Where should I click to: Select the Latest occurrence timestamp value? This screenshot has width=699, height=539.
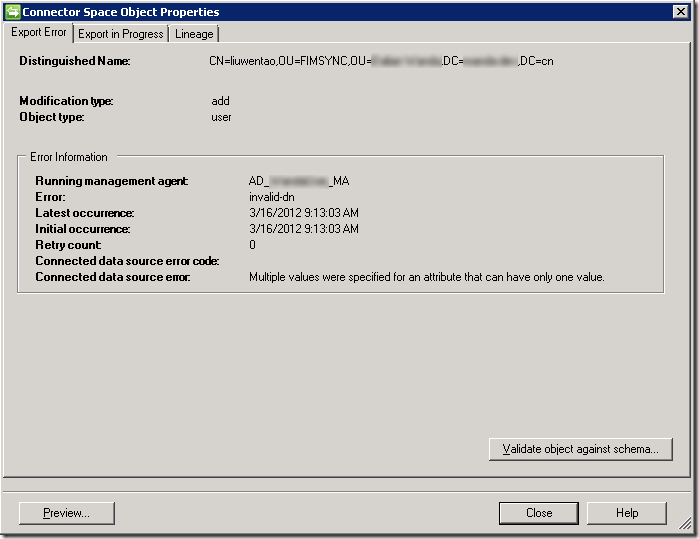[304, 213]
